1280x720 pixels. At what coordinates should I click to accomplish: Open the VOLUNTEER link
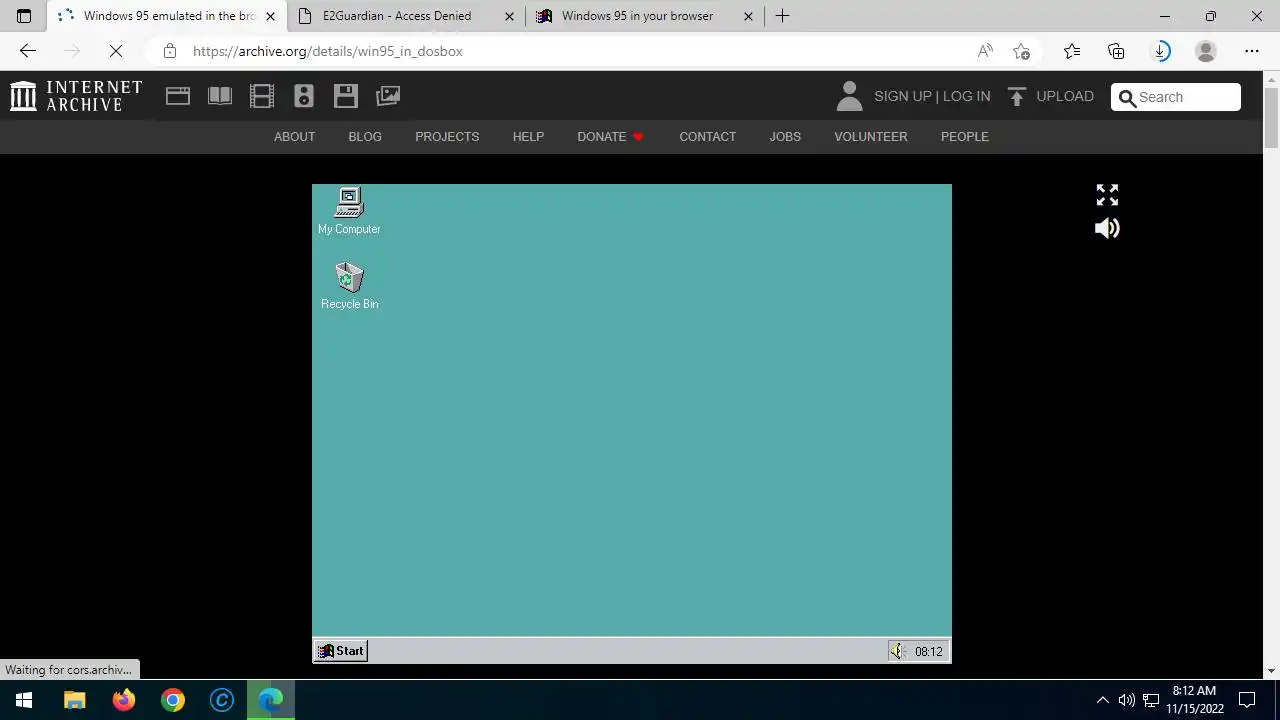click(871, 136)
